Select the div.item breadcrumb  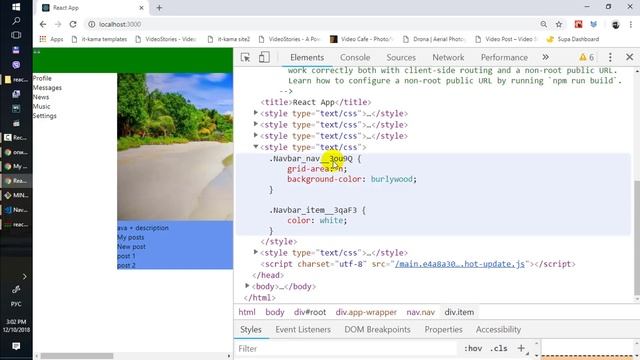click(459, 312)
